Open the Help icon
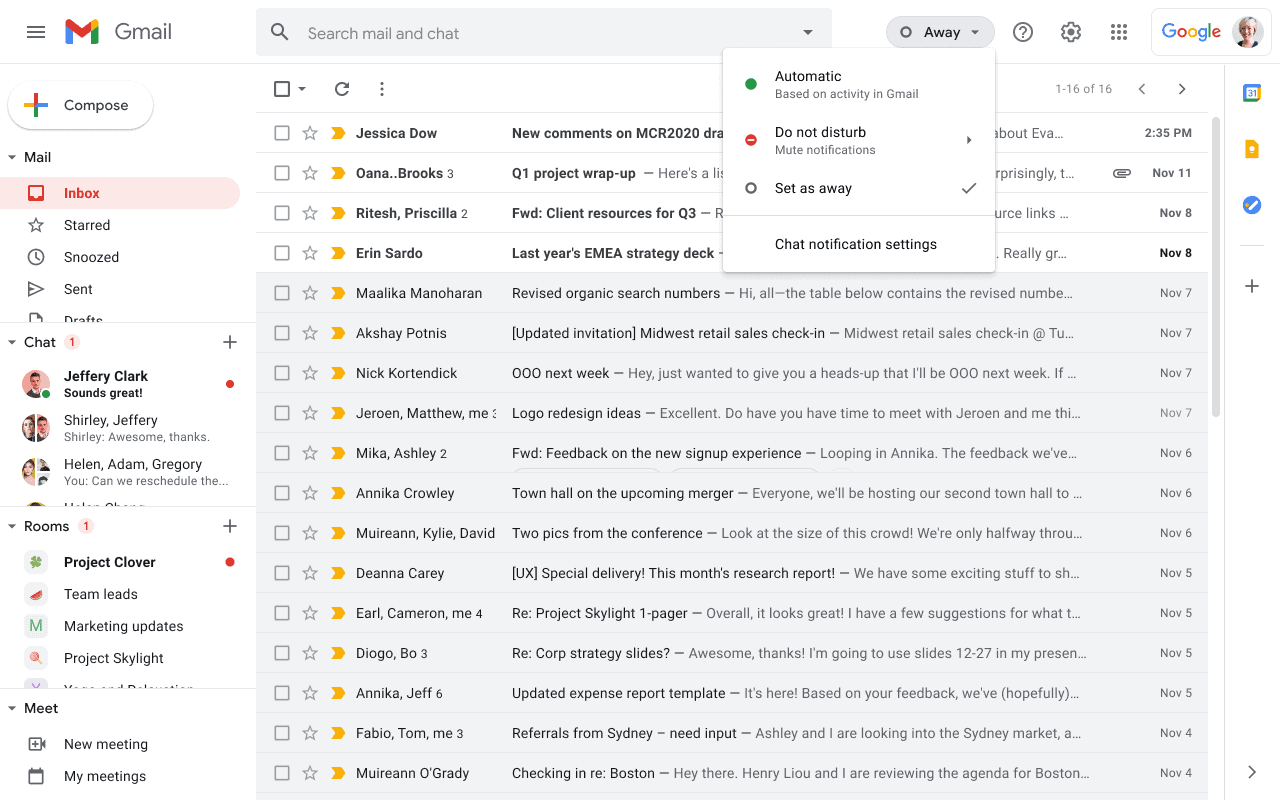 [x=1022, y=31]
